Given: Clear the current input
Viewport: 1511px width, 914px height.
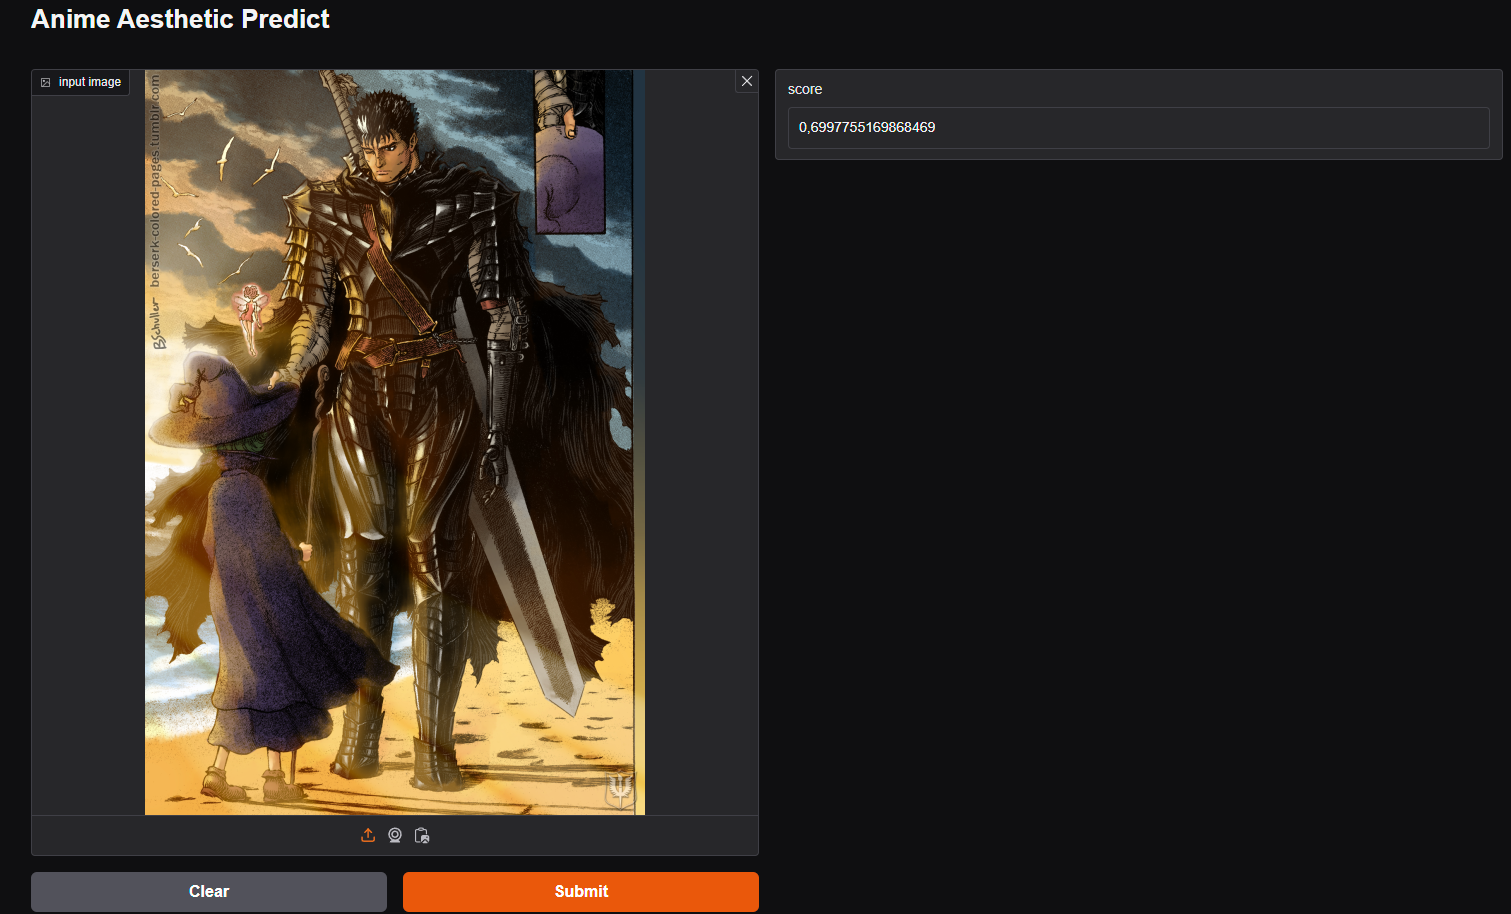Looking at the screenshot, I should pyautogui.click(x=209, y=891).
